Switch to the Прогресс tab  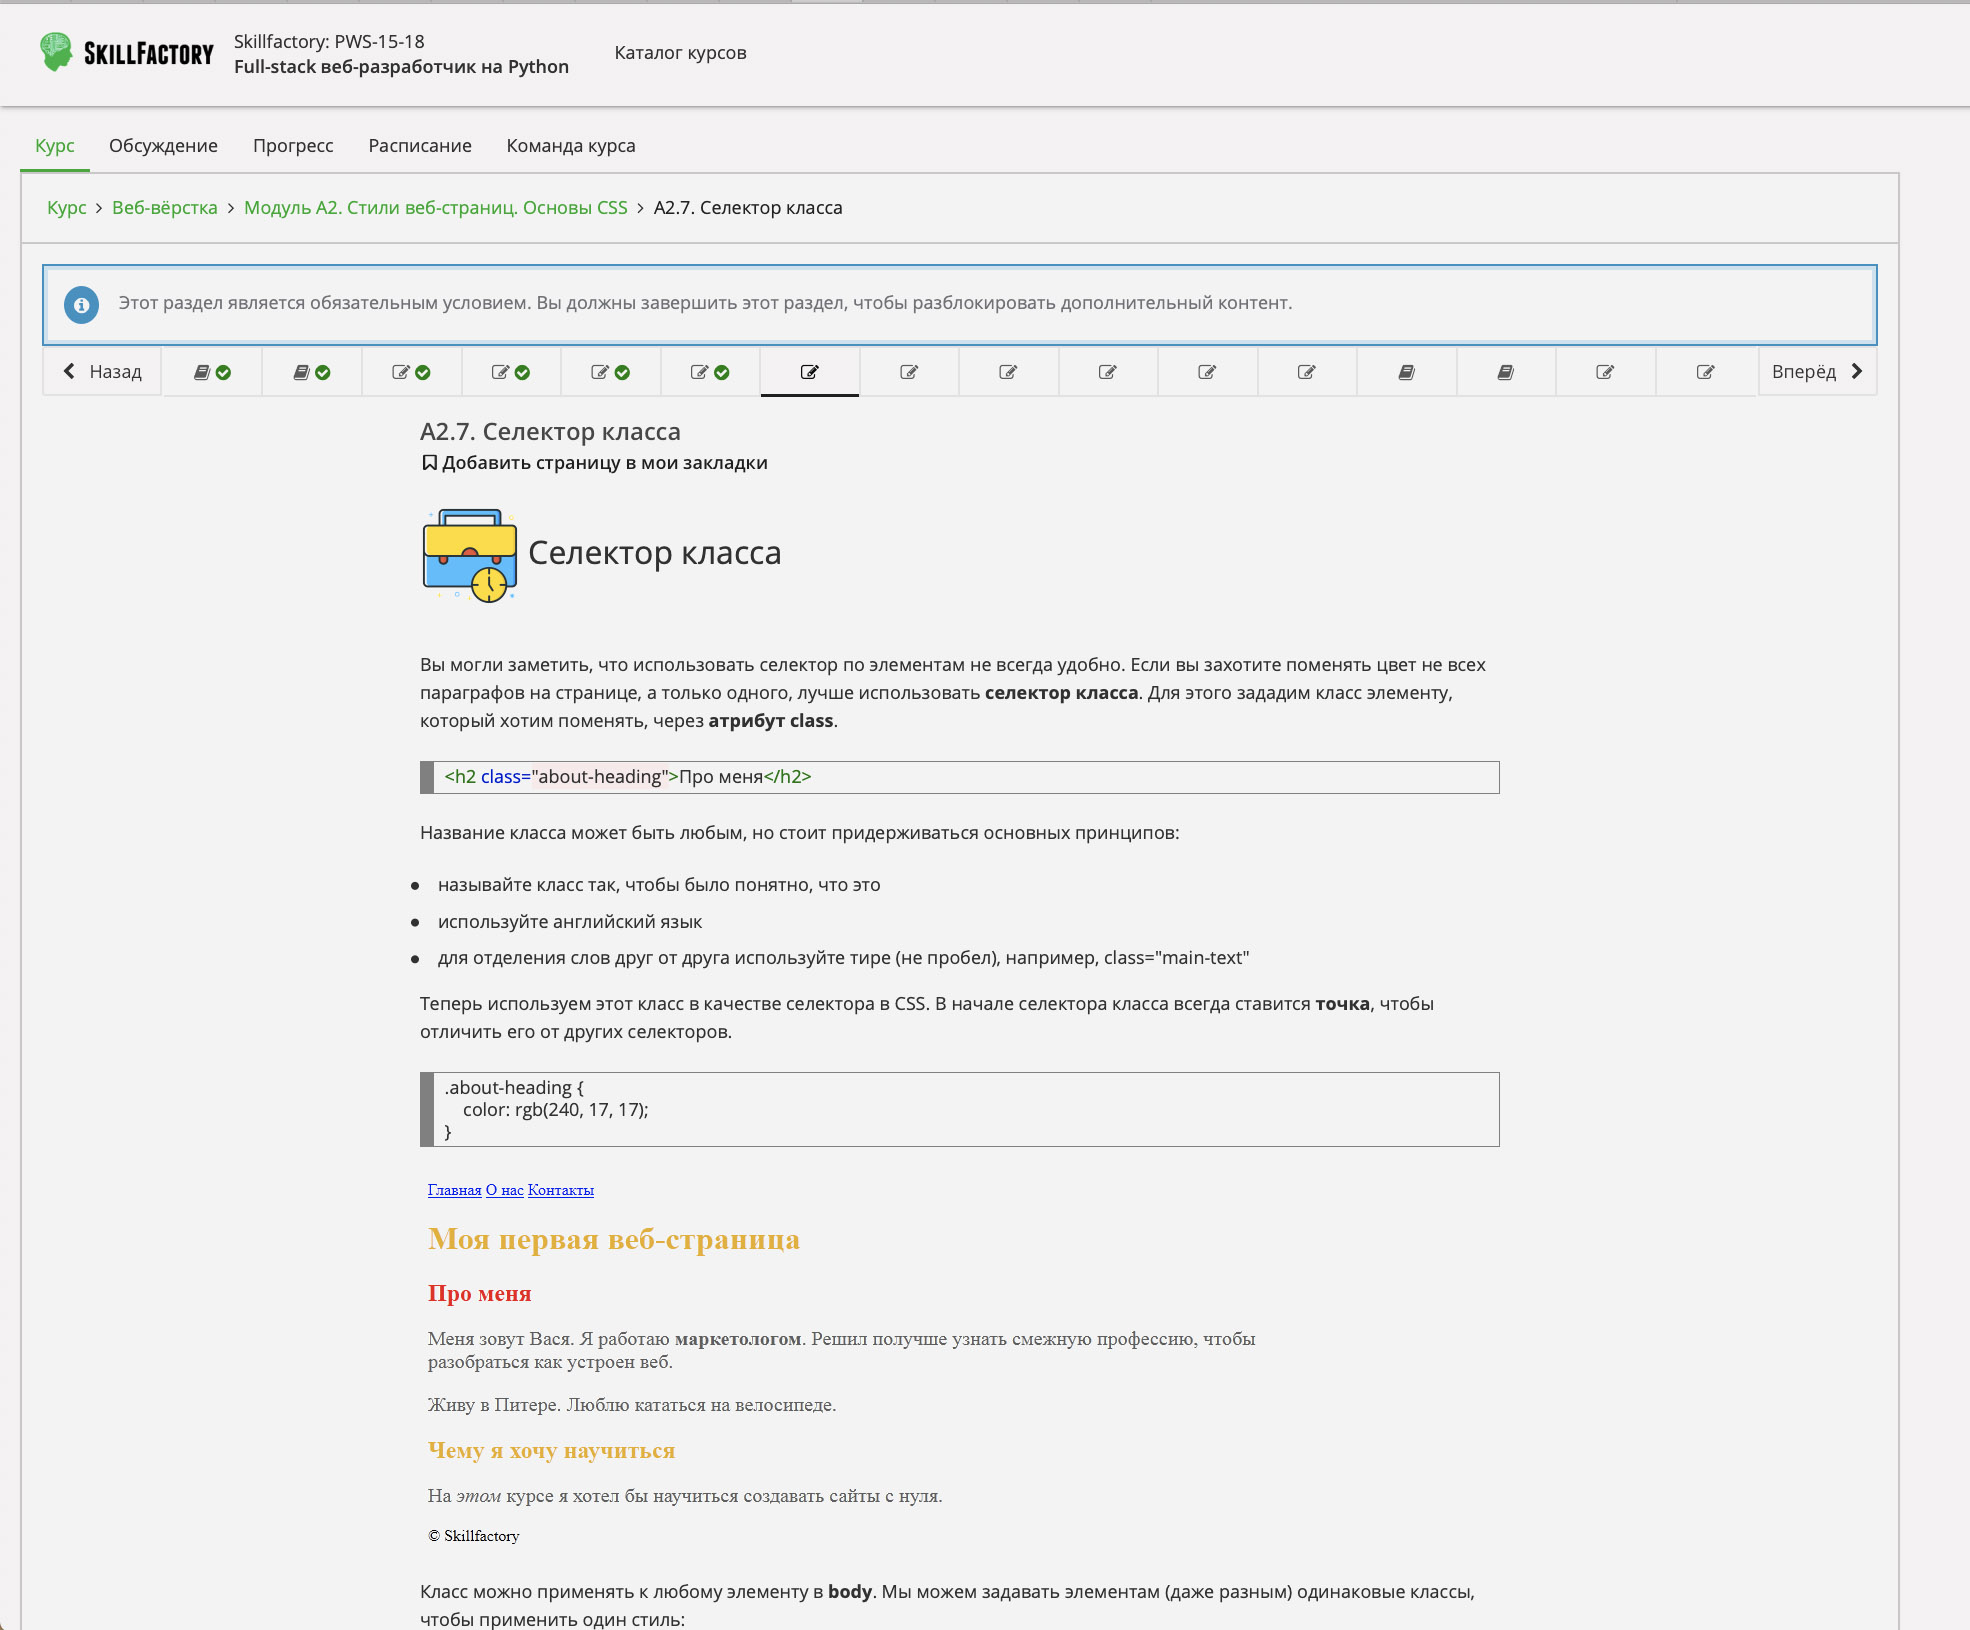293,146
